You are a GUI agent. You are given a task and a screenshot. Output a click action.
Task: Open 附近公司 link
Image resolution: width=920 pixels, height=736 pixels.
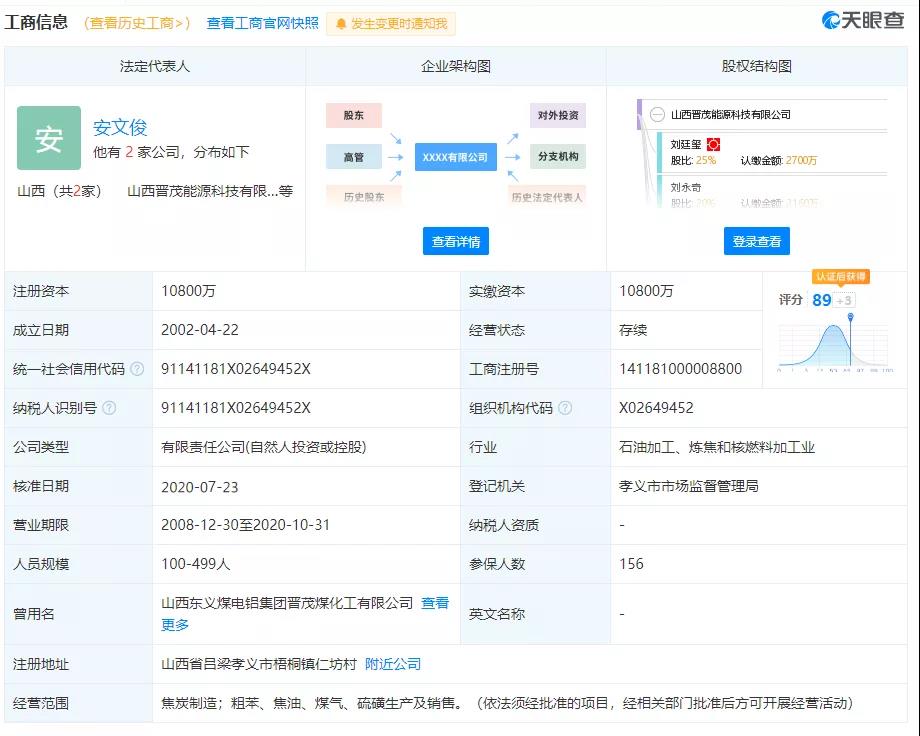(393, 664)
